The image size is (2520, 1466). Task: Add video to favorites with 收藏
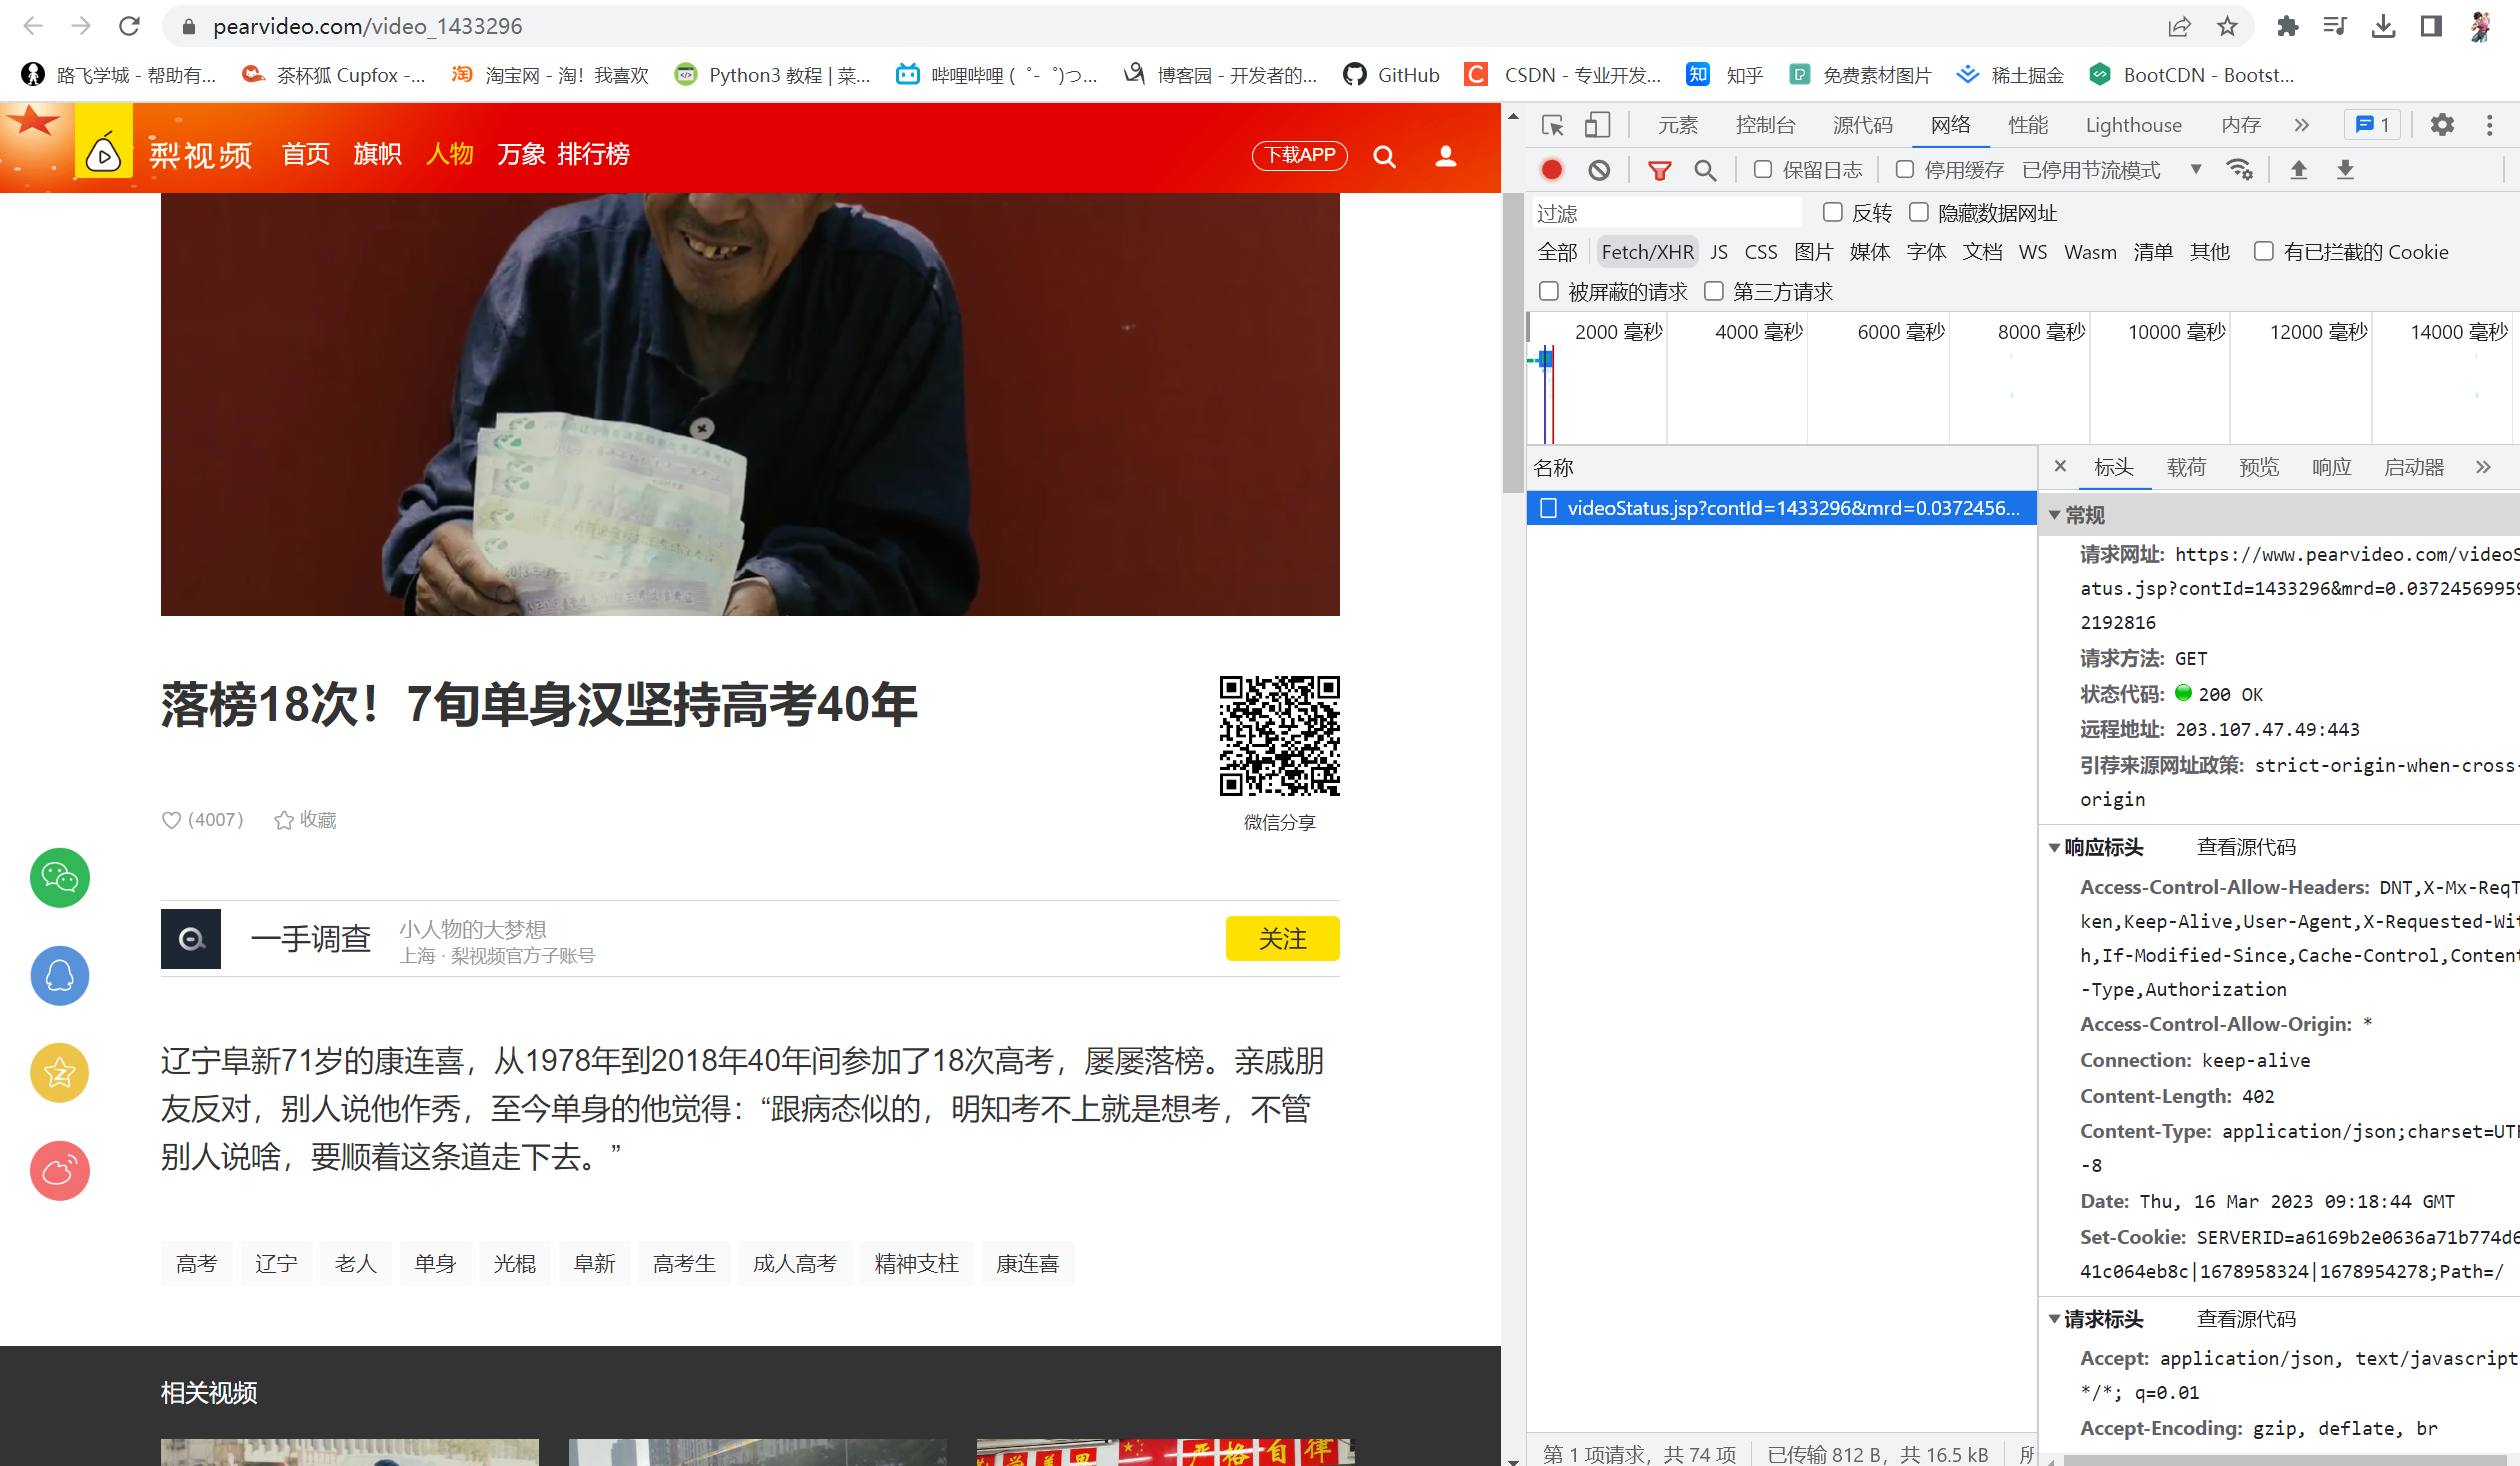click(x=305, y=820)
